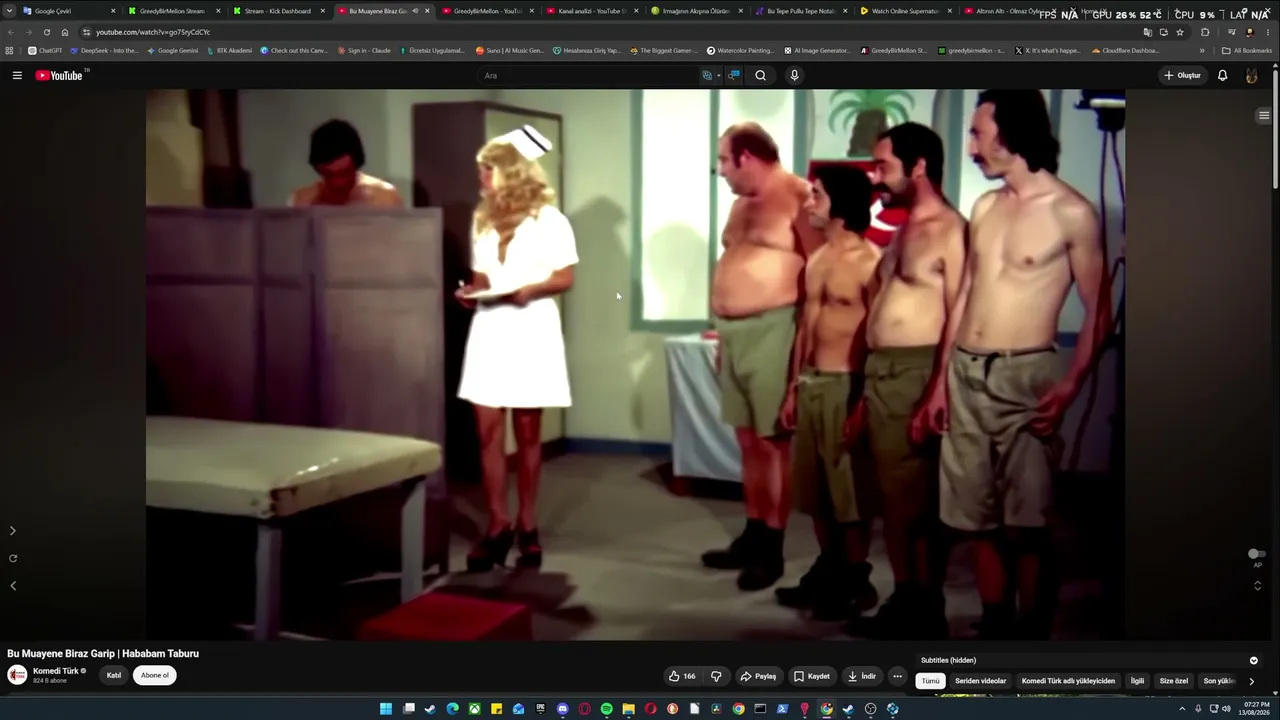Like the video with thumbs up (166)

[682, 676]
